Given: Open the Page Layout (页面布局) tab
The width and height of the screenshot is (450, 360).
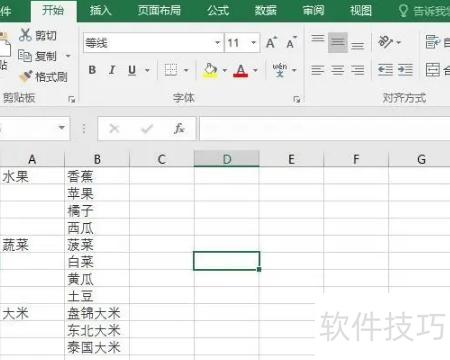Looking at the screenshot, I should coord(159,11).
